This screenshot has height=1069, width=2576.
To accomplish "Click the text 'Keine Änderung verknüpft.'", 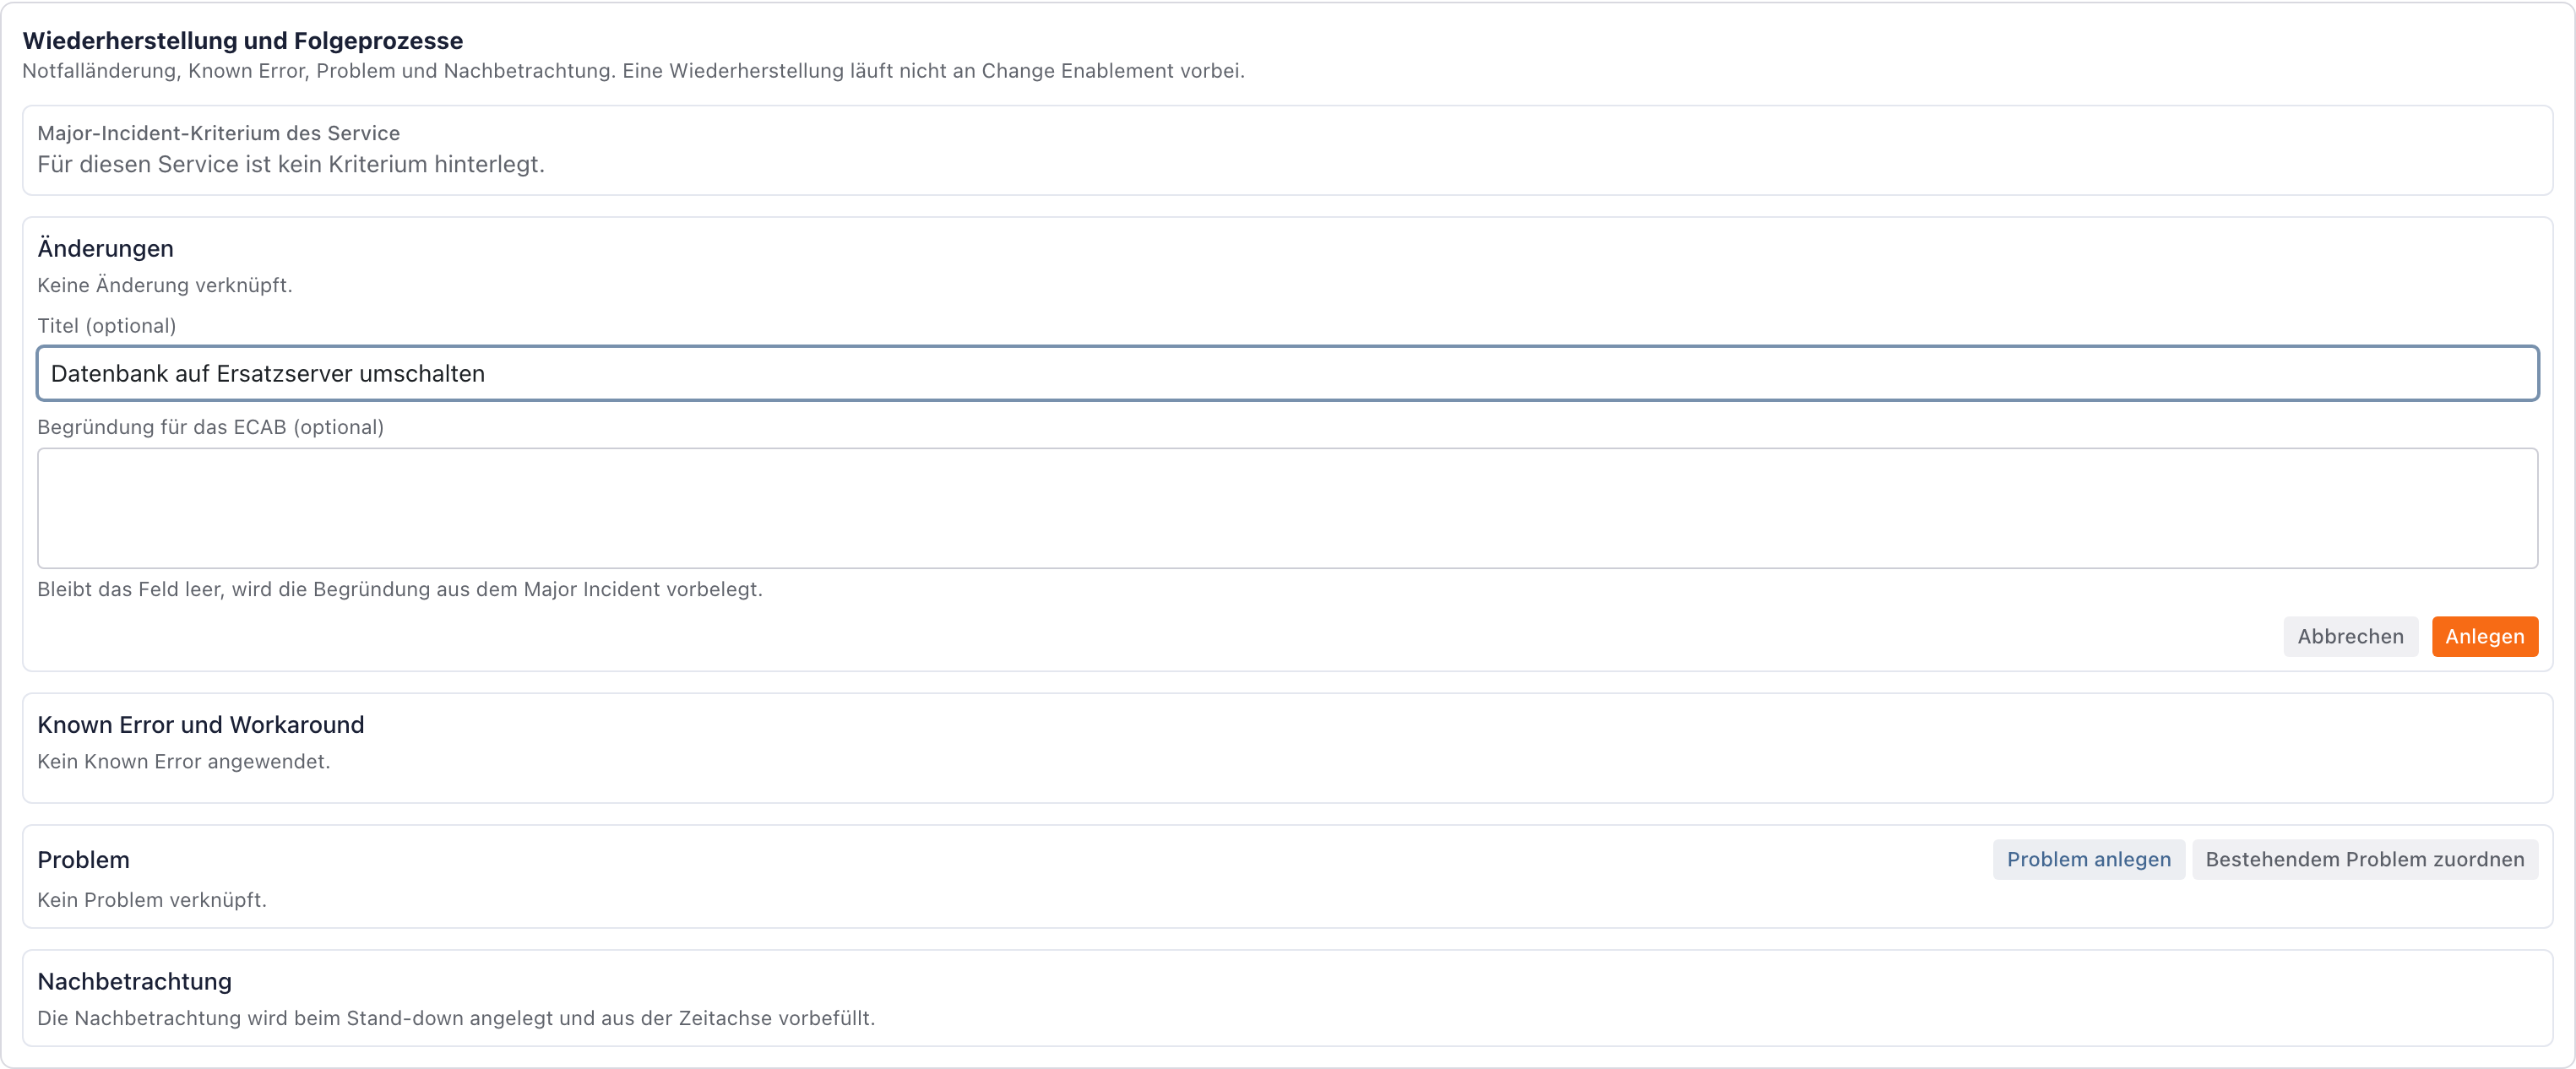I will point(165,285).
